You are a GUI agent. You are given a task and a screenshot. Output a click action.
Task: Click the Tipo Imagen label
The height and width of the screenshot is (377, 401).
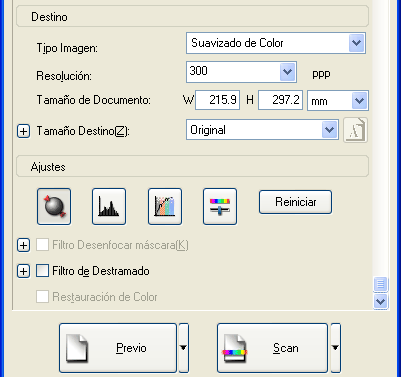(67, 48)
